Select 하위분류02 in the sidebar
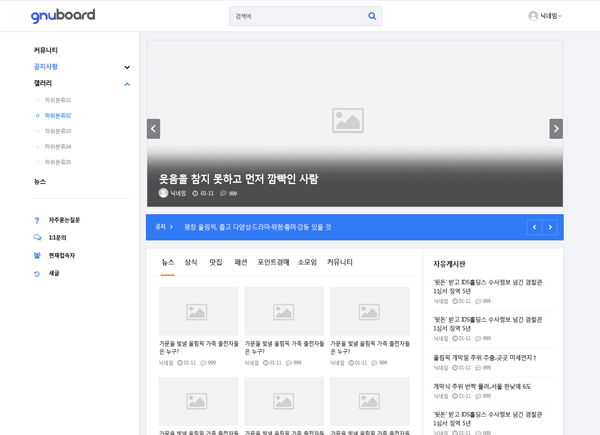Image resolution: width=600 pixels, height=435 pixels. (58, 116)
